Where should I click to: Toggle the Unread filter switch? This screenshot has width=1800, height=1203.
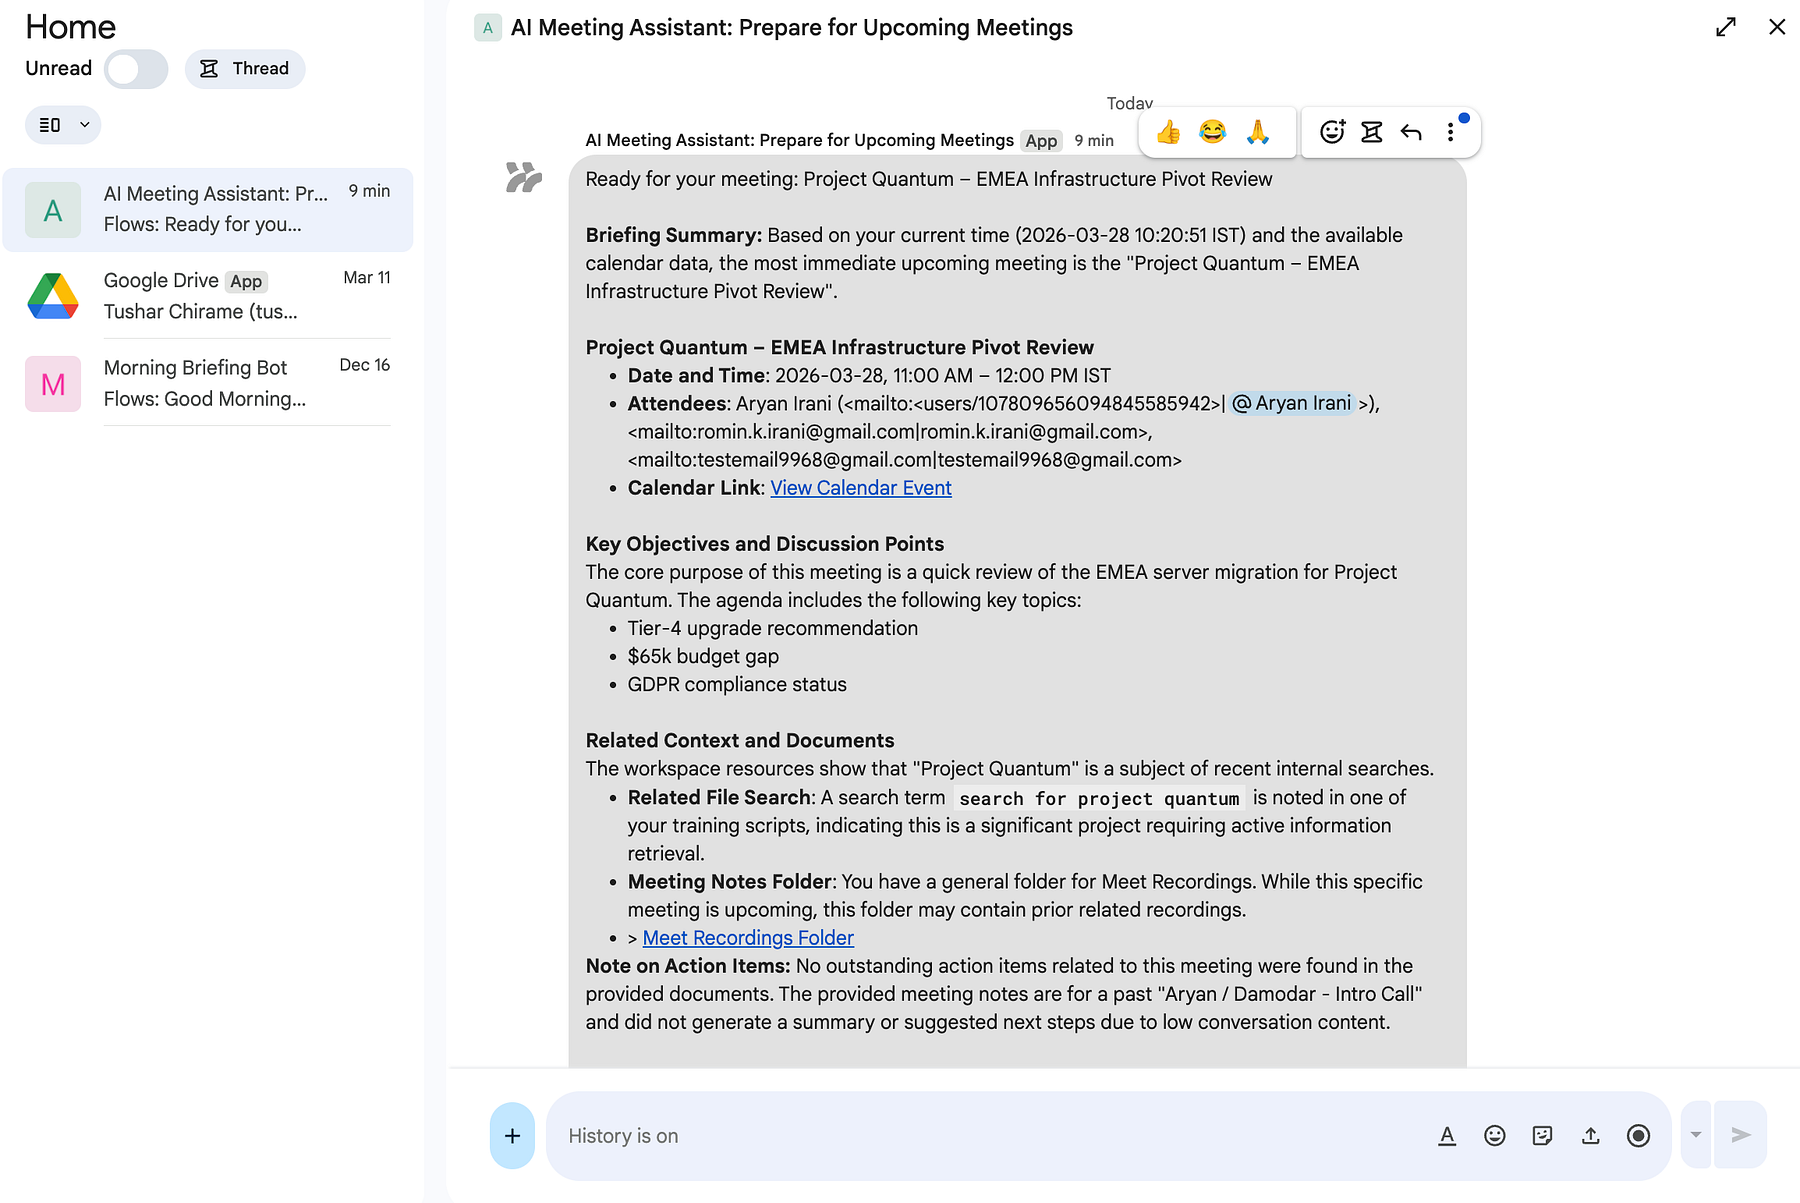point(137,69)
